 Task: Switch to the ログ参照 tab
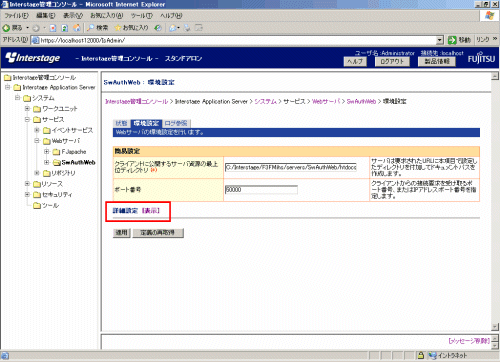click(176, 123)
